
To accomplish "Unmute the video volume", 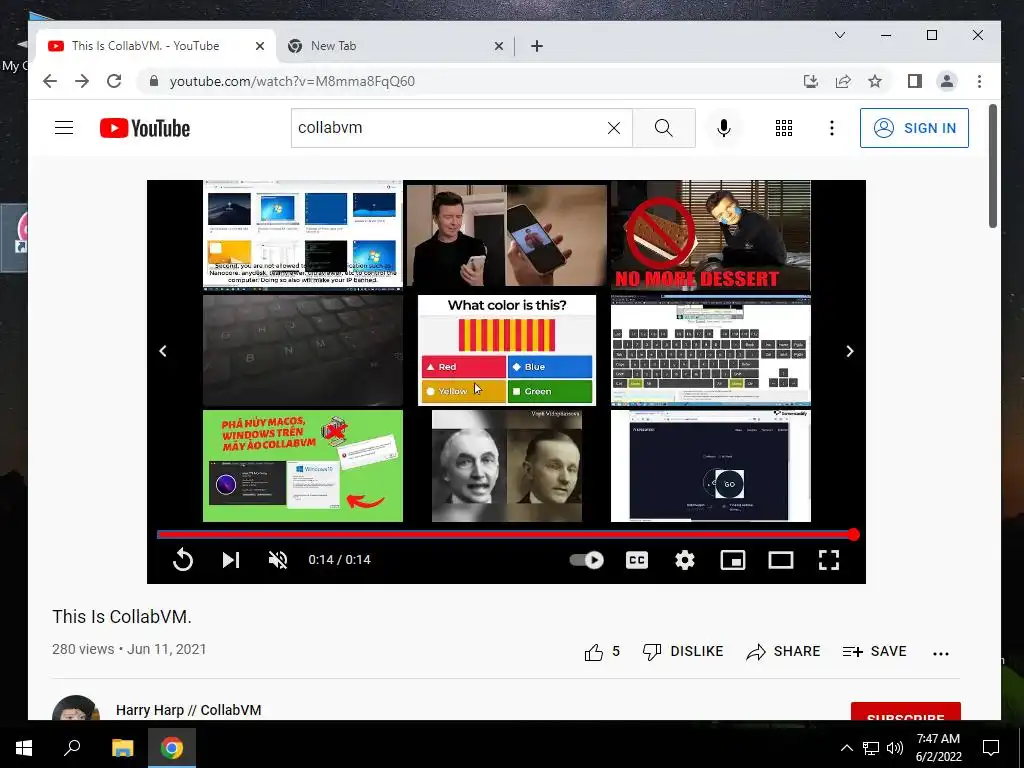I will 278,560.
